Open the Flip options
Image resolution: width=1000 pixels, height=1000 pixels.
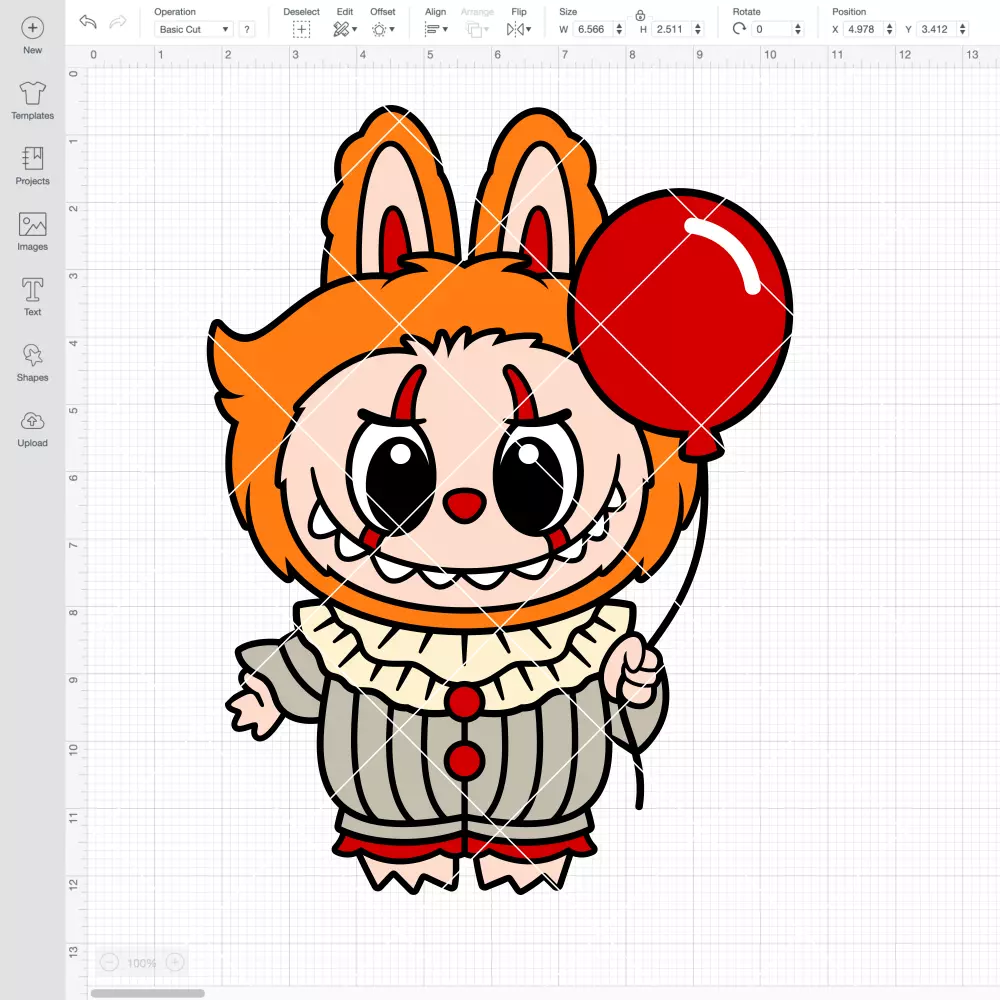(x=518, y=29)
